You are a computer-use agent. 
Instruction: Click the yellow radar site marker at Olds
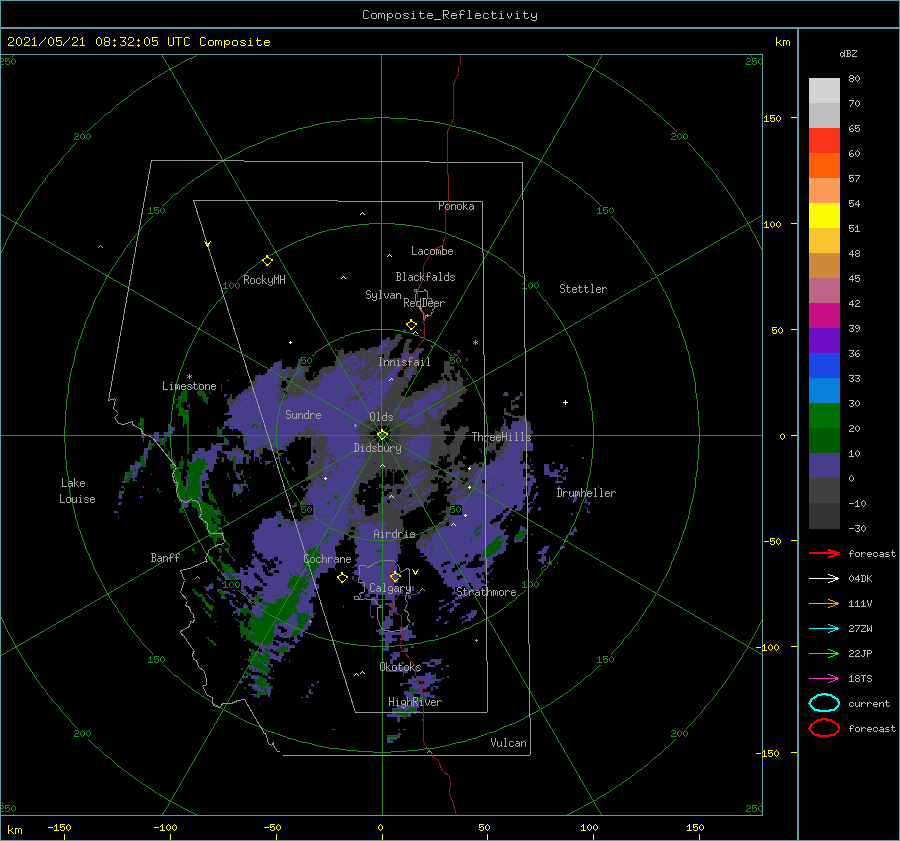[x=382, y=435]
